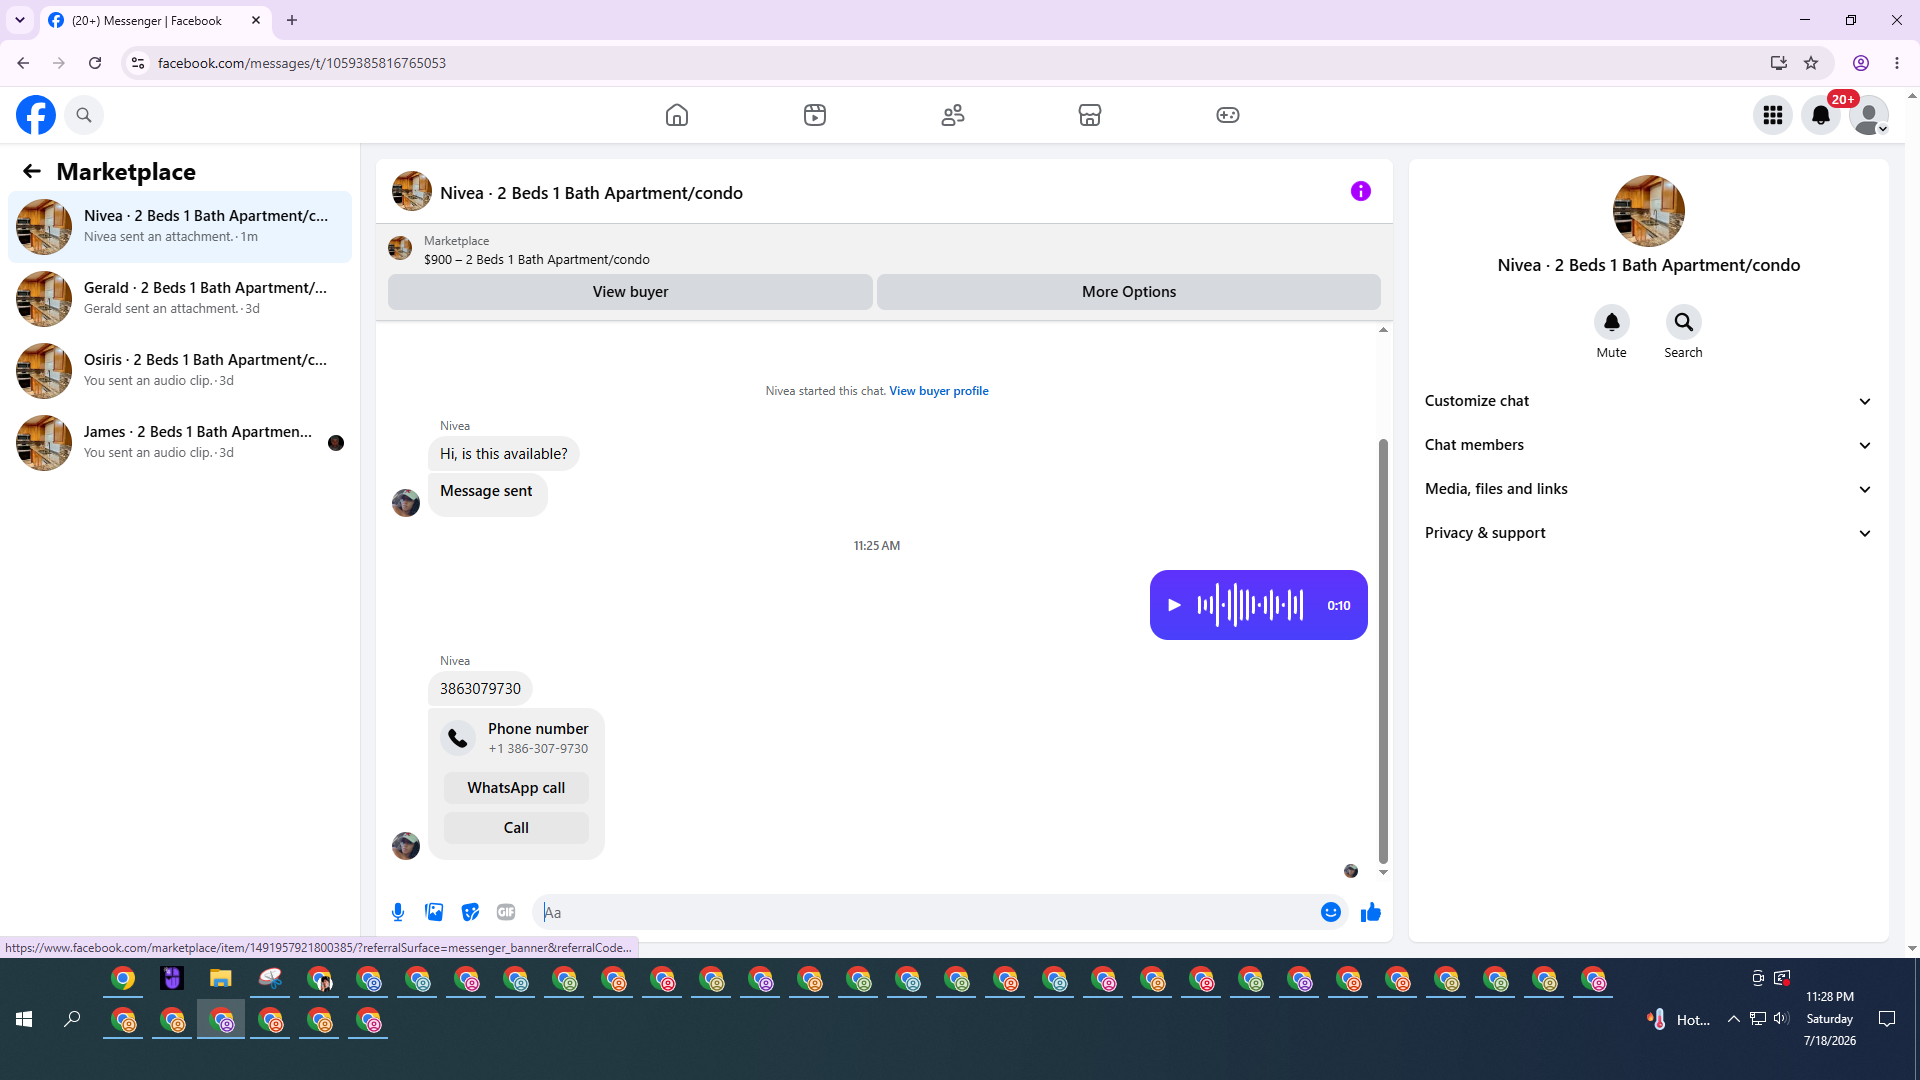The width and height of the screenshot is (1920, 1080).
Task: Open the GIF picker icon
Action: coord(506,912)
